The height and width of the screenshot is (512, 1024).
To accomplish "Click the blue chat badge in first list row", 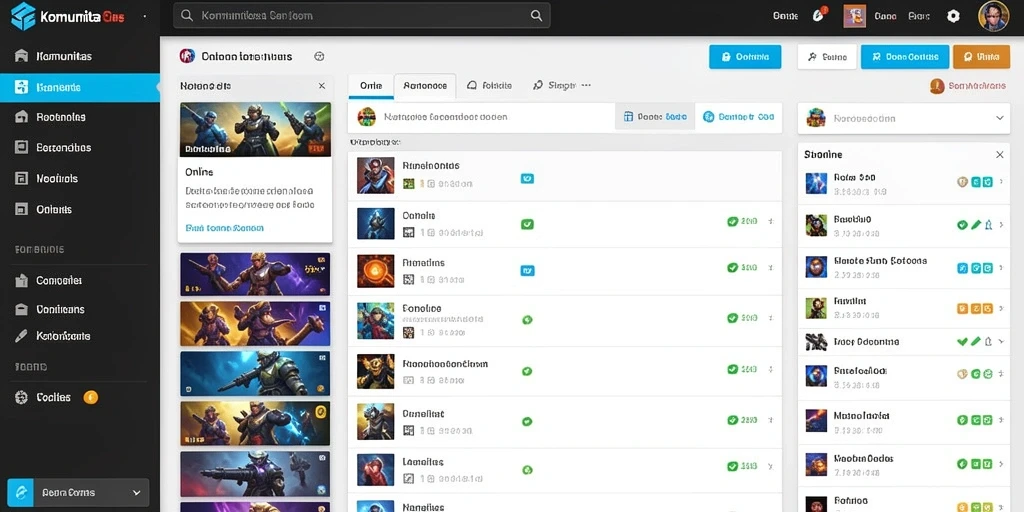I will coord(527,178).
